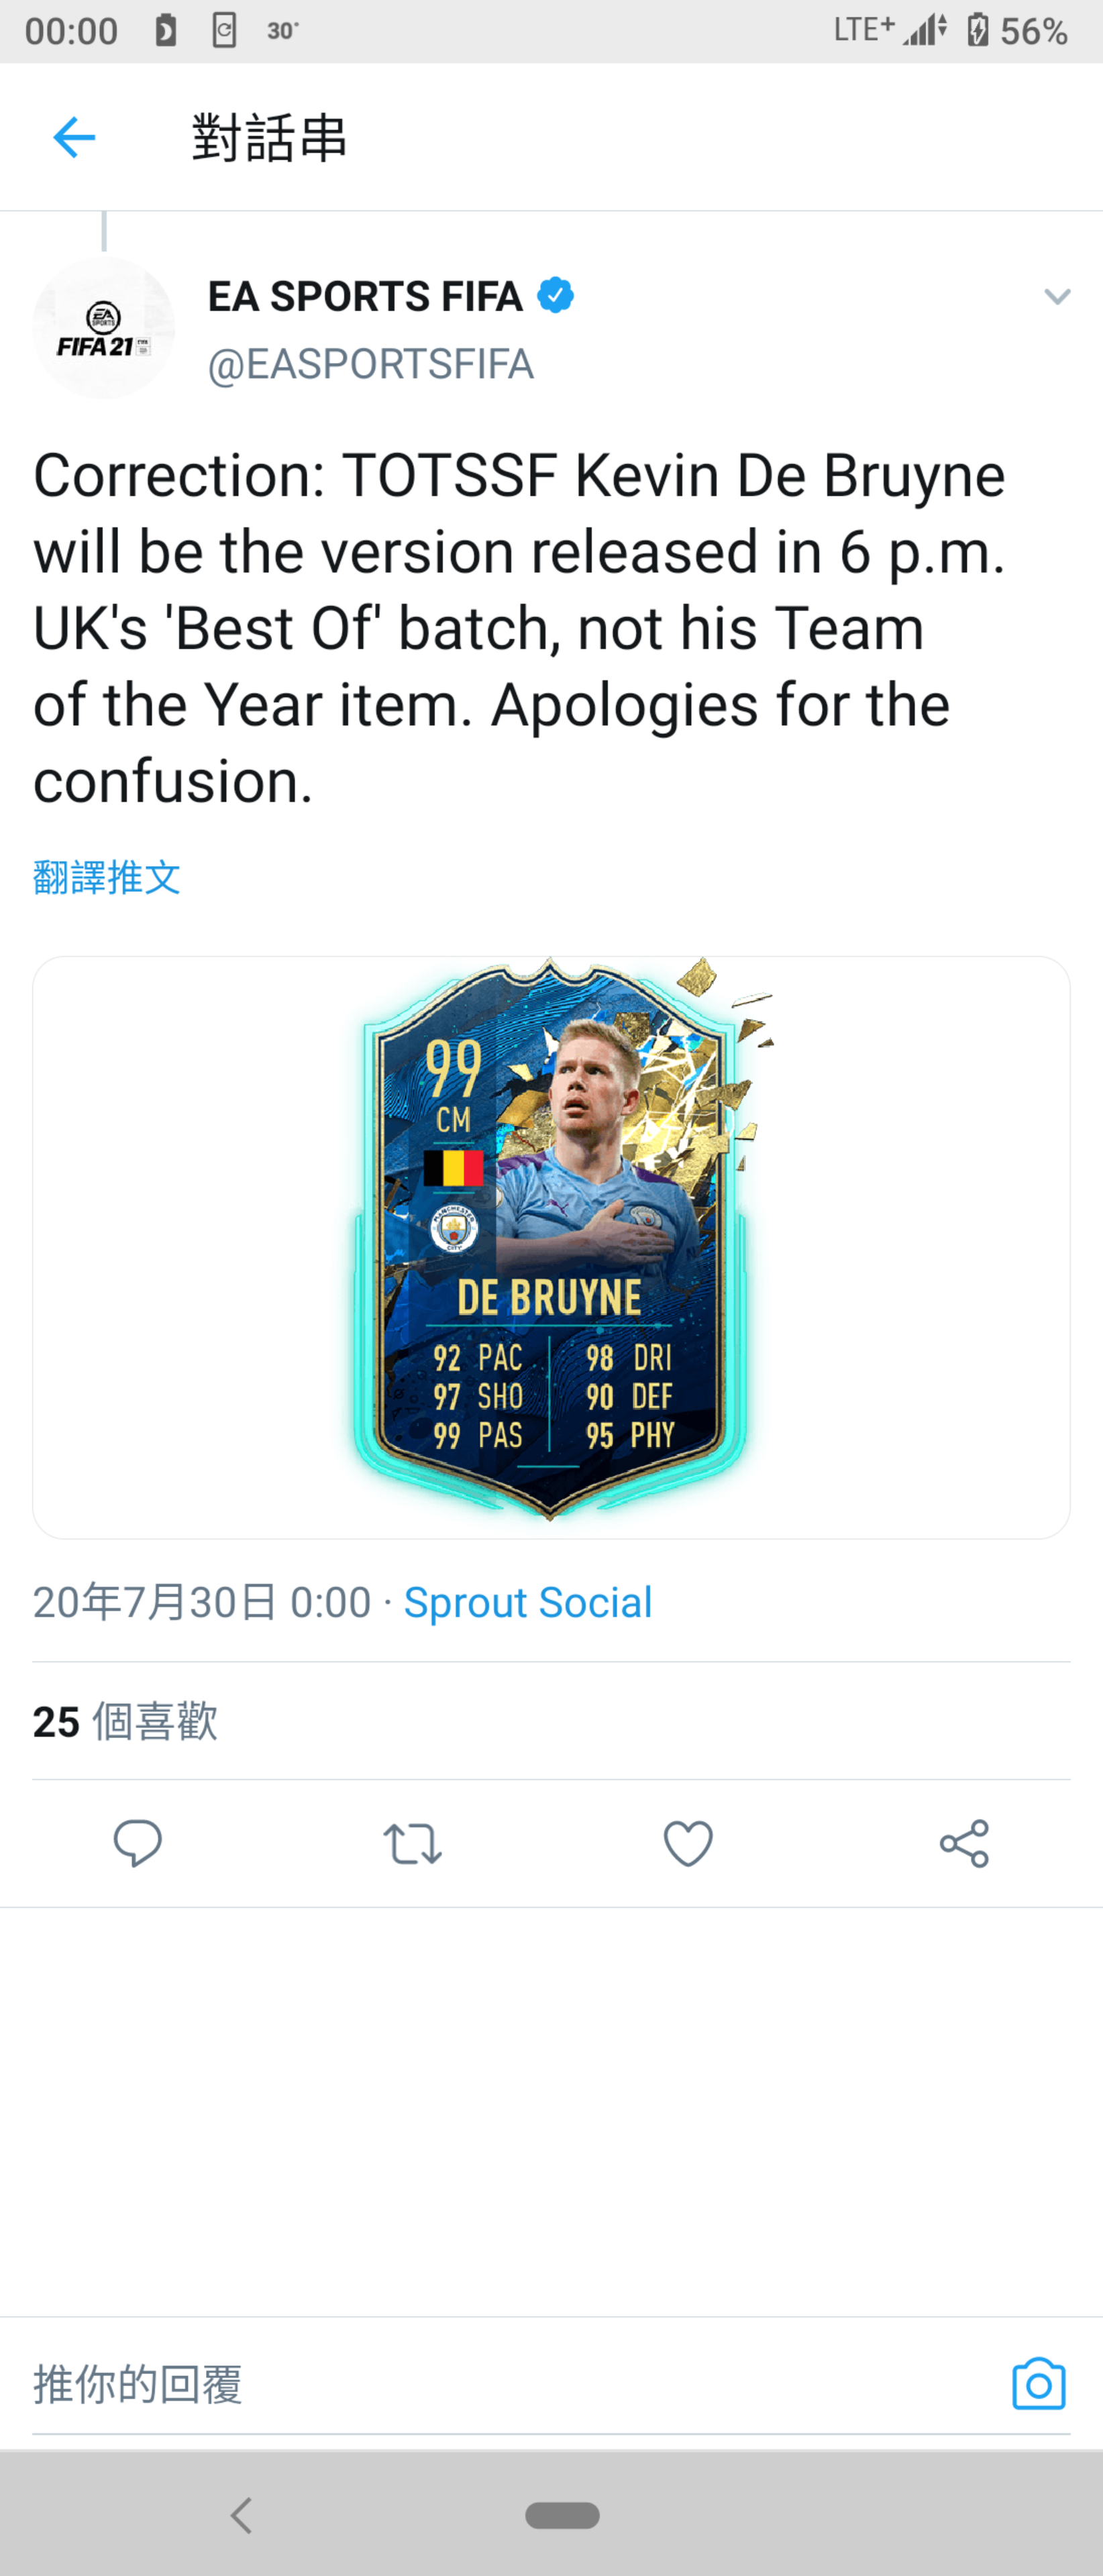Tap the home gesture pill

tap(562, 2515)
